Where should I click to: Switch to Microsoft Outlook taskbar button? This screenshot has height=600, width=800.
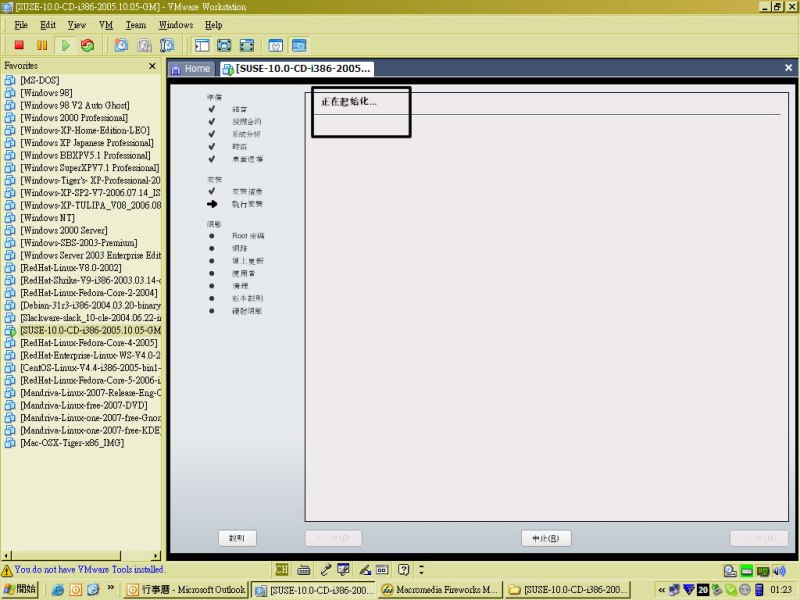pyautogui.click(x=186, y=590)
